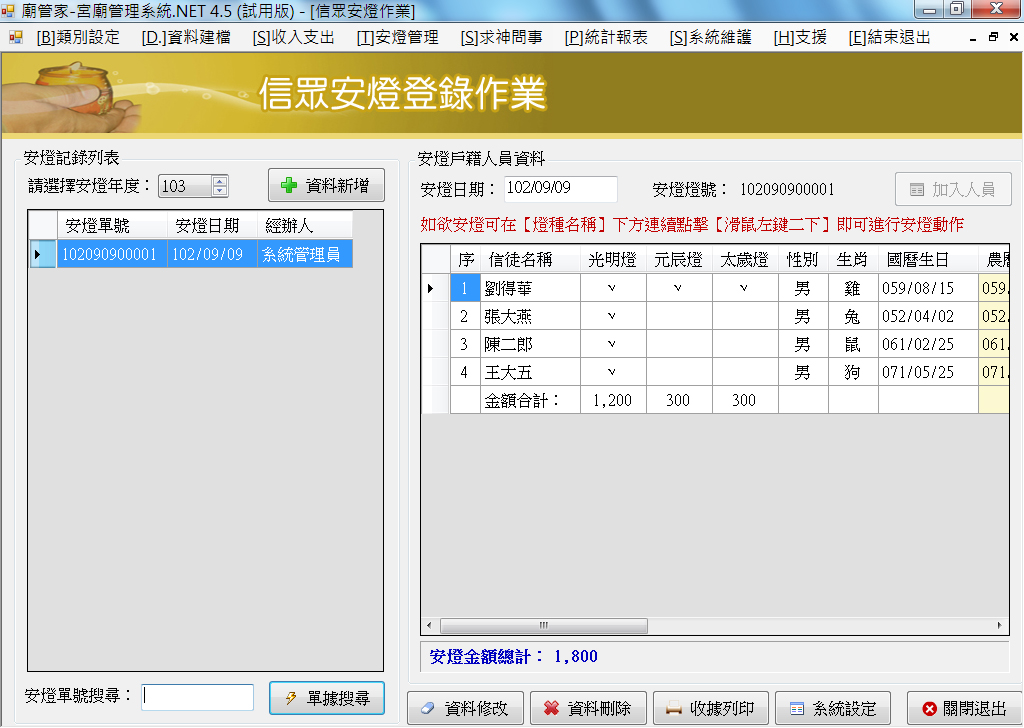
Task: Click the 單據搜尋 button
Action: 327,698
